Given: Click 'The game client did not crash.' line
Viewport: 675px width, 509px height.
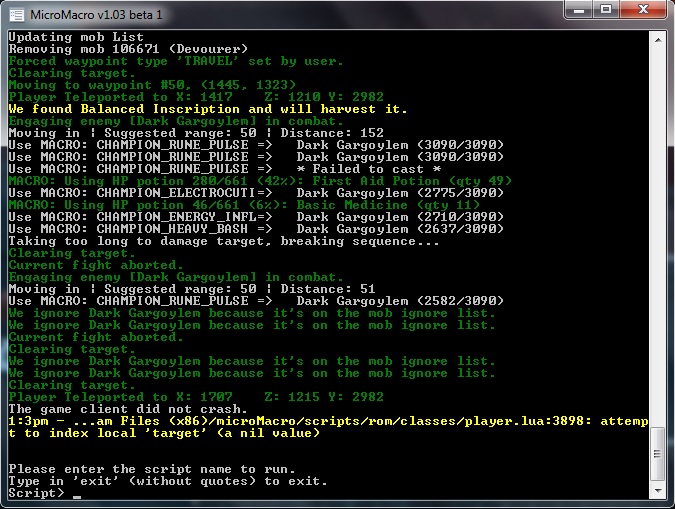Looking at the screenshot, I should [x=128, y=409].
